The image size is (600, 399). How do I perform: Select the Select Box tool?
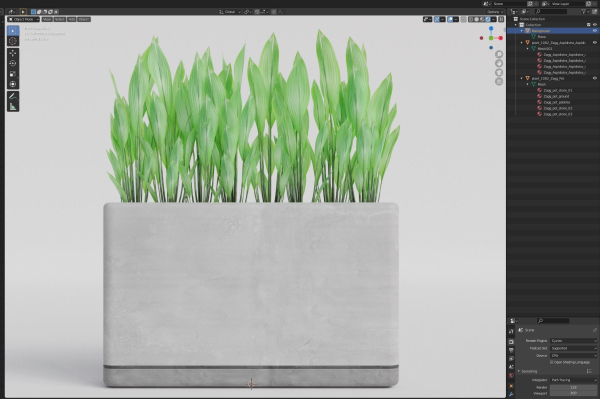[13, 31]
